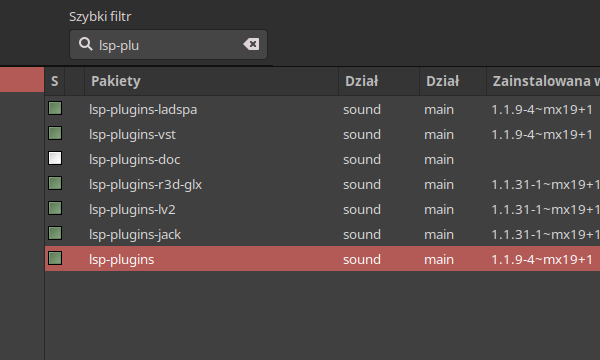Click status box of lsp-plugins-jack
The image size is (600, 360).
tap(55, 233)
